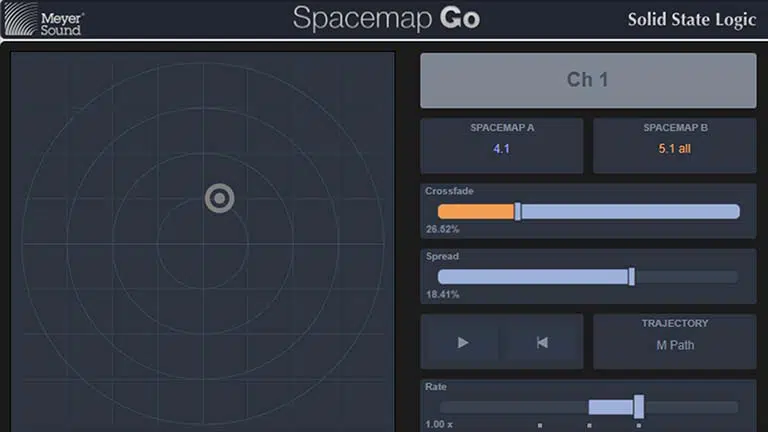This screenshot has height=432, width=768.
Task: Click the Crossfade slider handle
Action: pyautogui.click(x=518, y=212)
